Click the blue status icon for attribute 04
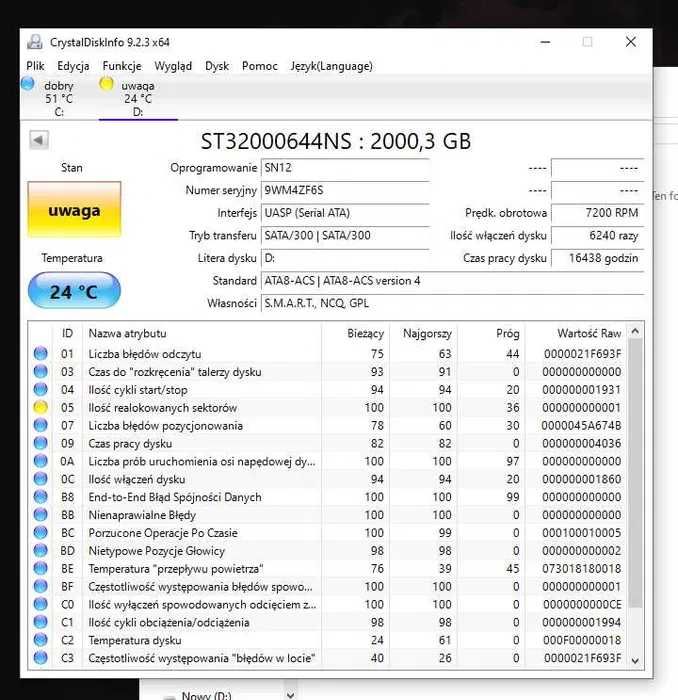Viewport: 678px width, 700px height. (x=41, y=389)
